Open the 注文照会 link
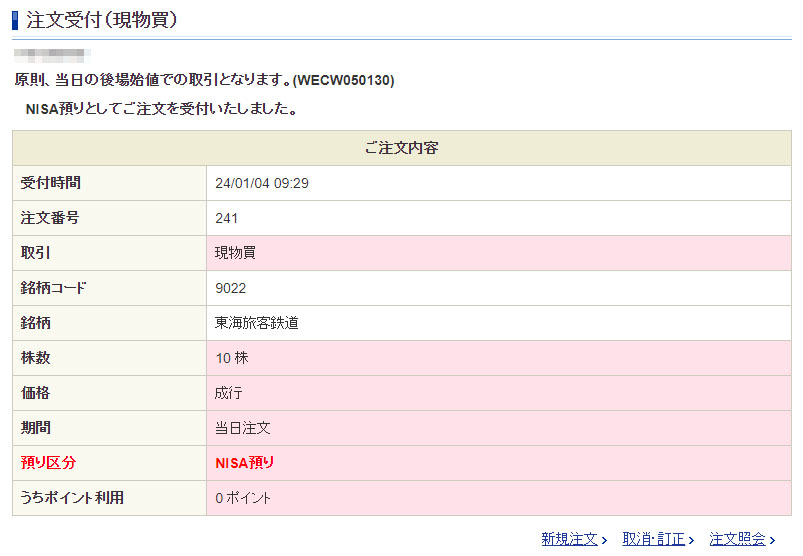This screenshot has height=556, width=803. tap(736, 539)
